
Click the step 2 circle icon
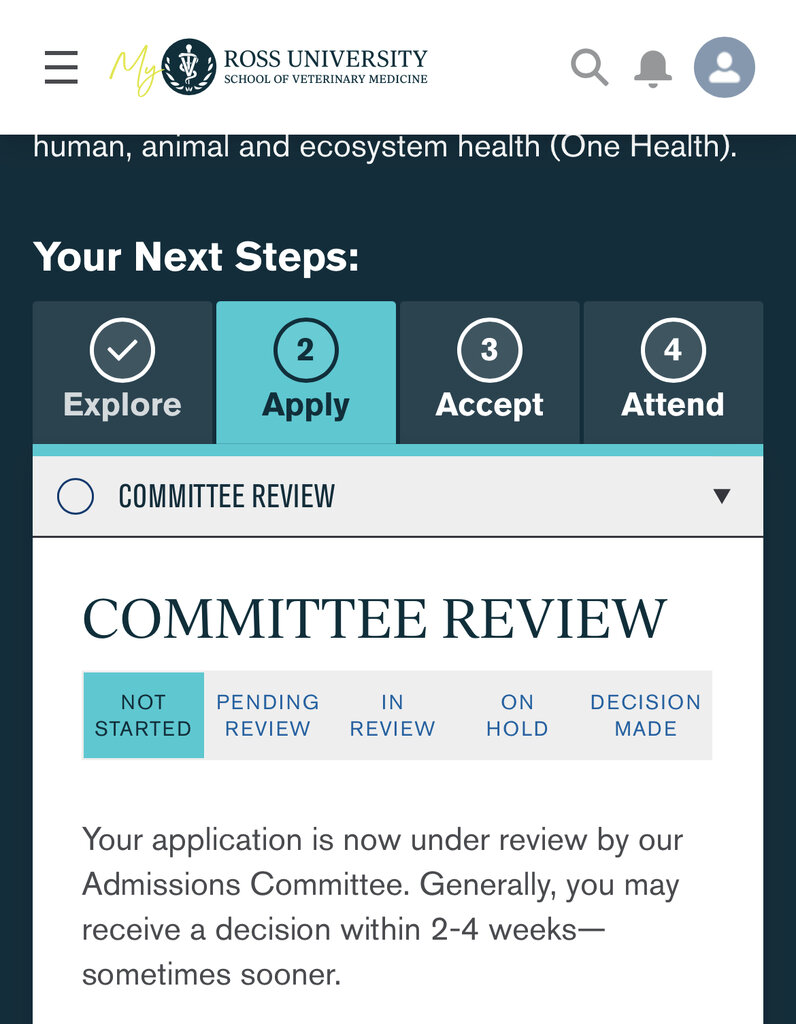click(x=305, y=350)
